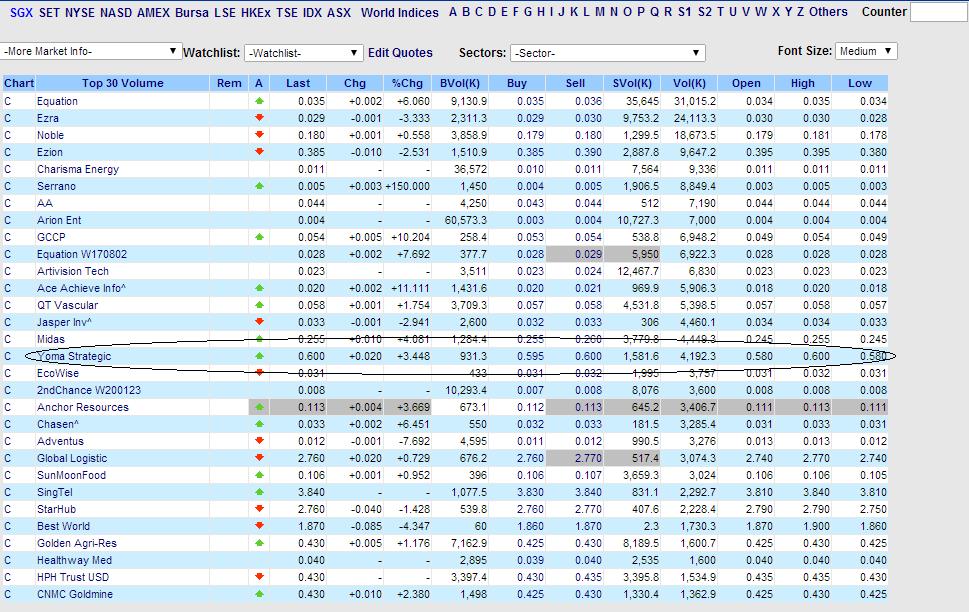Open the World Indices link
Image resolution: width=969 pixels, height=612 pixels.
point(400,12)
